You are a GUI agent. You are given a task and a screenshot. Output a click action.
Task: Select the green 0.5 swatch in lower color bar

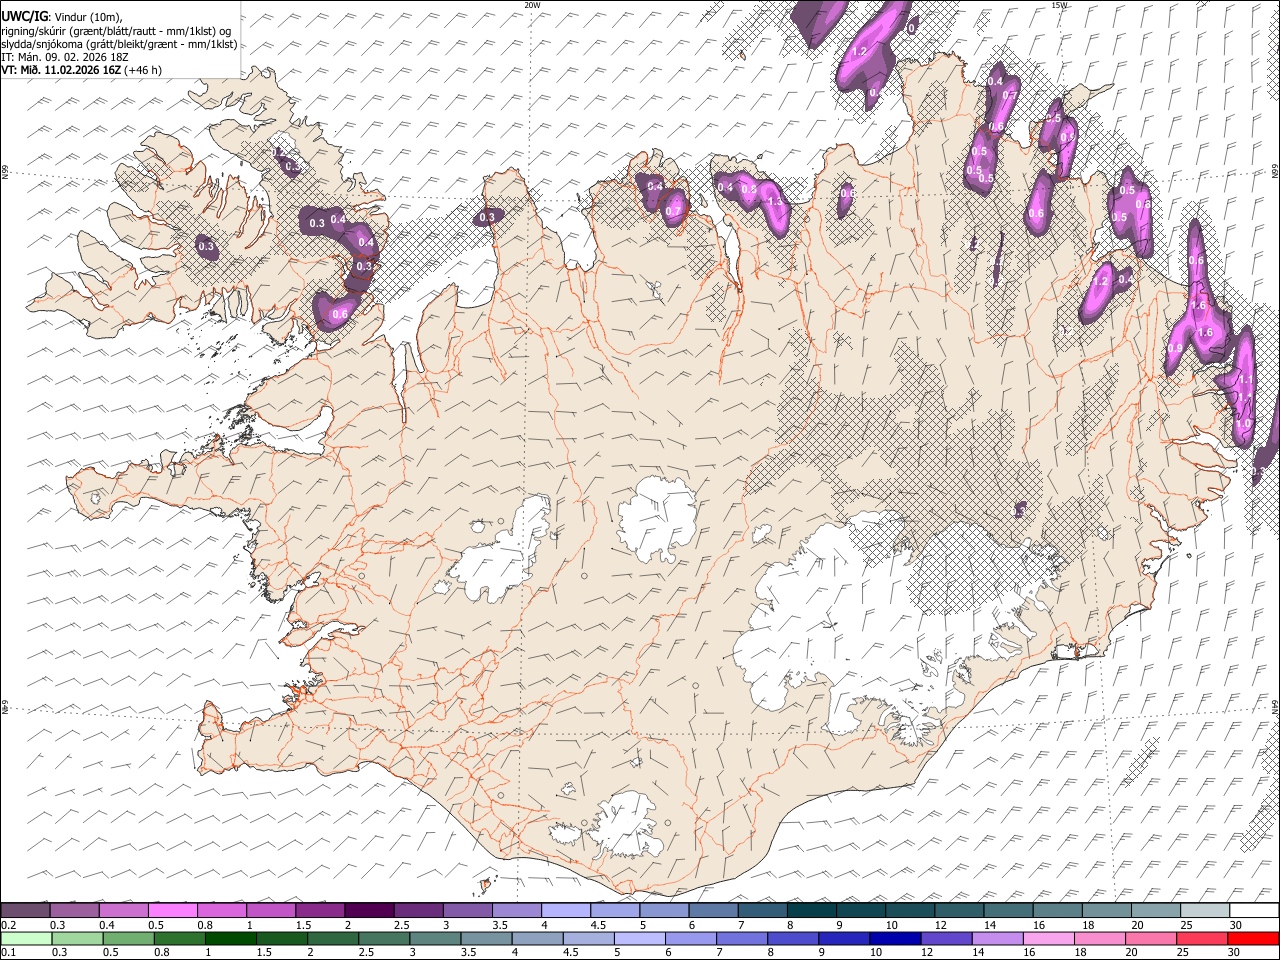(x=128, y=938)
